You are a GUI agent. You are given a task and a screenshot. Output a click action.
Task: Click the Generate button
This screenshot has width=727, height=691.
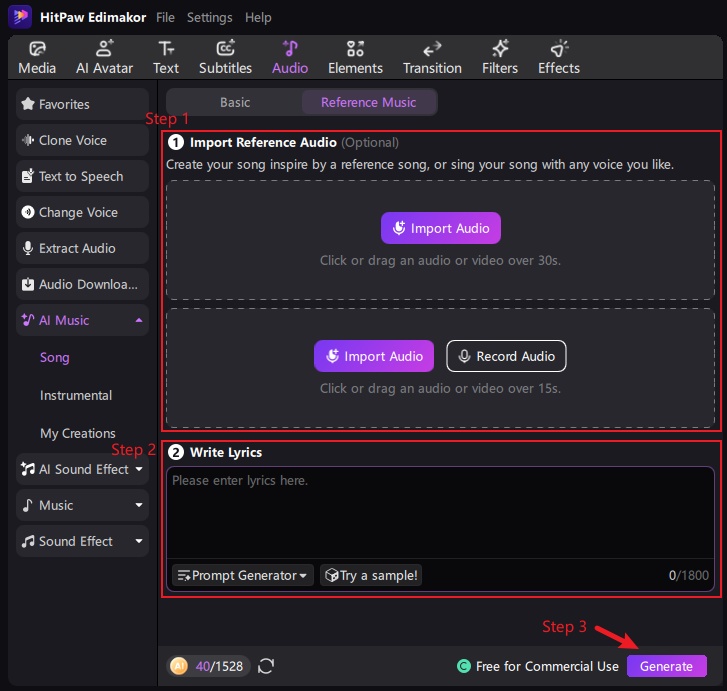(667, 666)
